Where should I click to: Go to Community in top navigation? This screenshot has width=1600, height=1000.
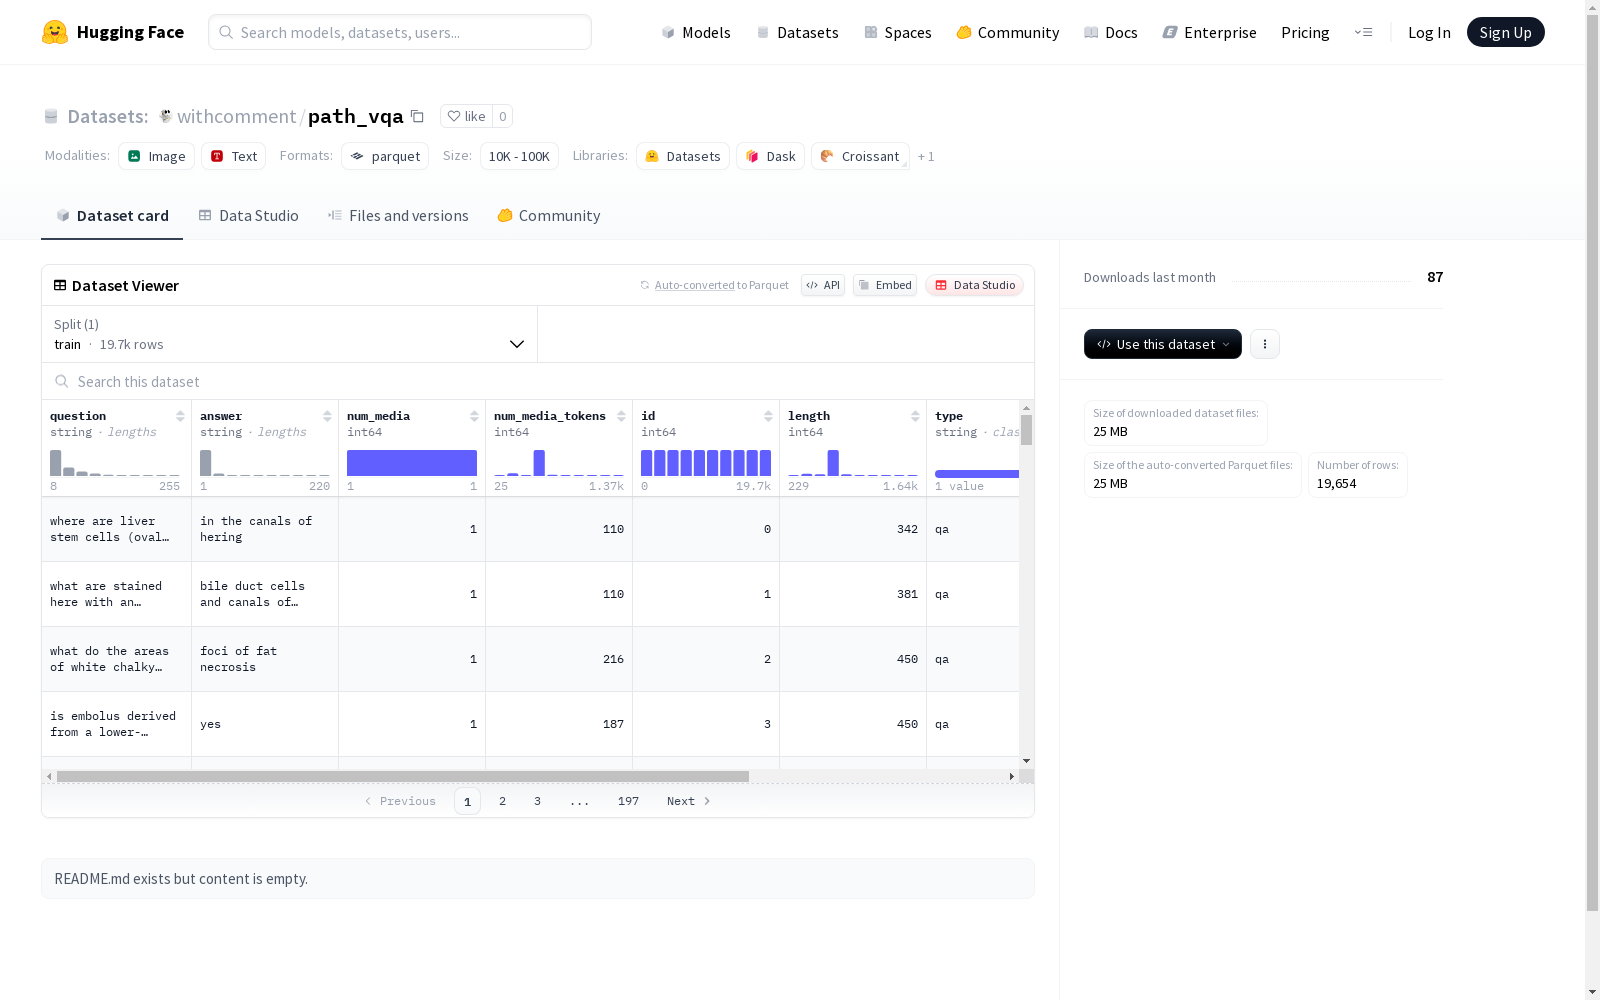click(1008, 32)
